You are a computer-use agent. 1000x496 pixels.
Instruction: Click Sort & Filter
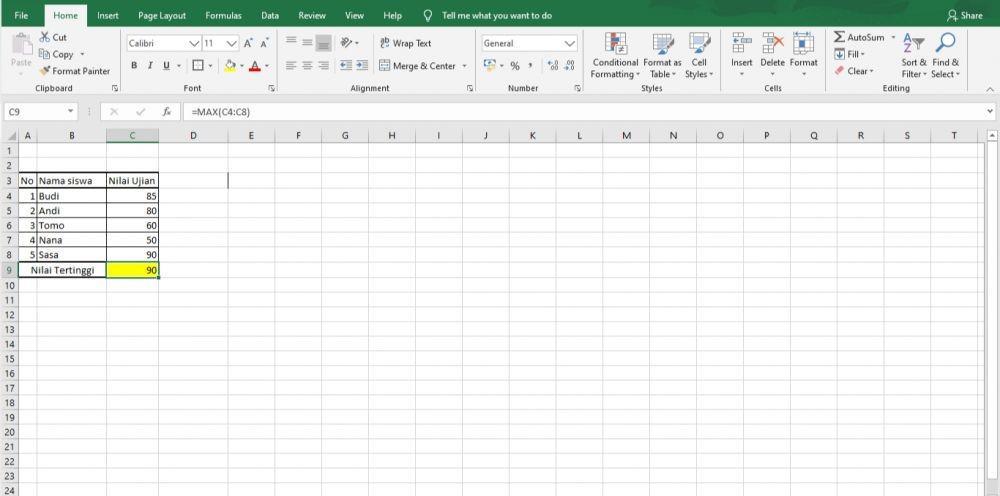tap(914, 56)
